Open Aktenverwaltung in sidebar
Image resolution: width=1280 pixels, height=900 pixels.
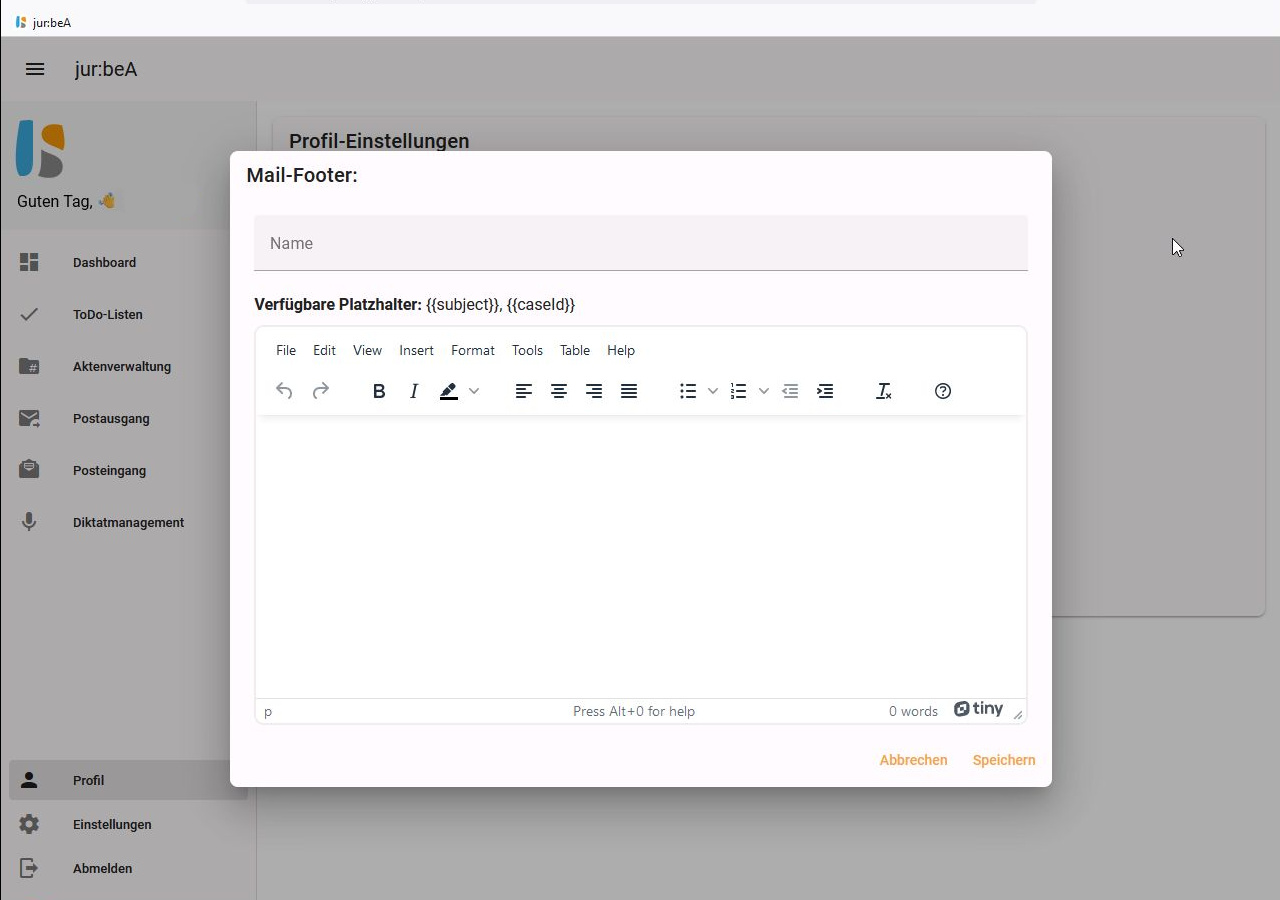click(128, 366)
